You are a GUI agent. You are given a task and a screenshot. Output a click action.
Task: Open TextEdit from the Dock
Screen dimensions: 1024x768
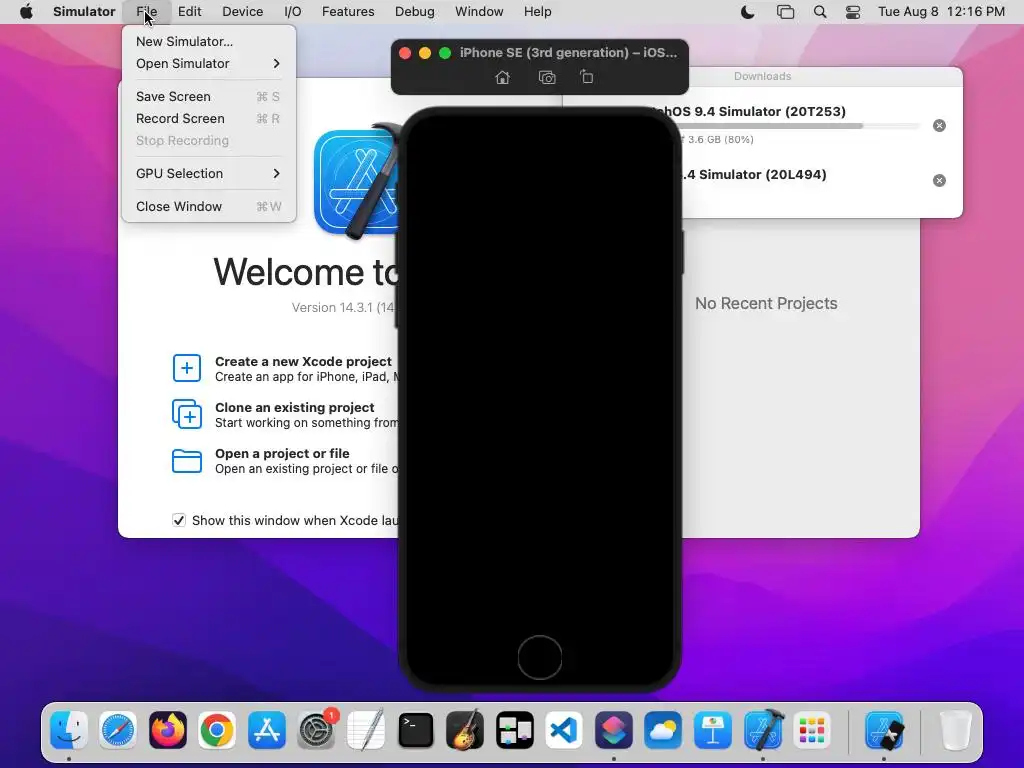click(366, 729)
